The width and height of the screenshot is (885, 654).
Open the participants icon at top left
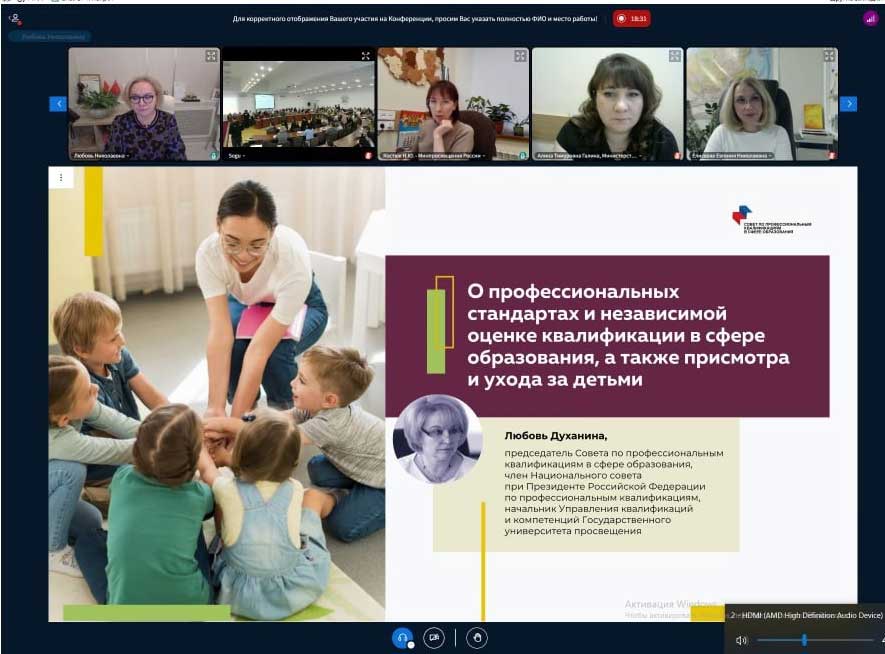point(14,18)
